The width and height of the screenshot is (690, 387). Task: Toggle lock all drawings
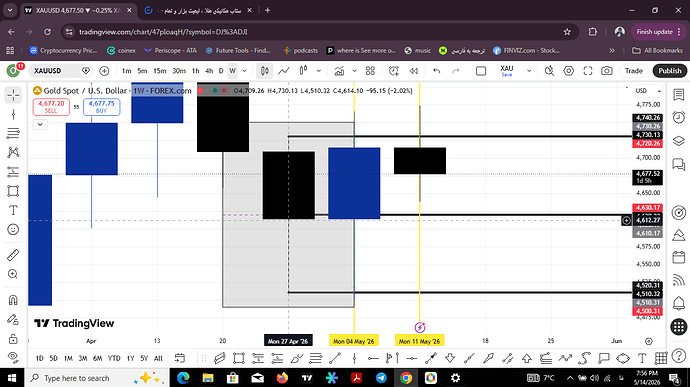(x=13, y=339)
